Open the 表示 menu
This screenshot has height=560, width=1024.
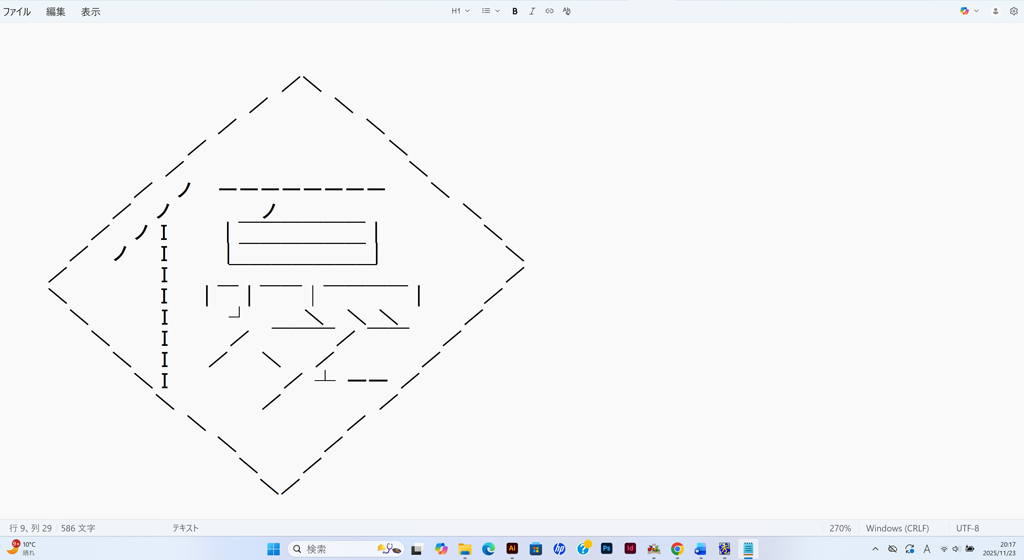(90, 12)
